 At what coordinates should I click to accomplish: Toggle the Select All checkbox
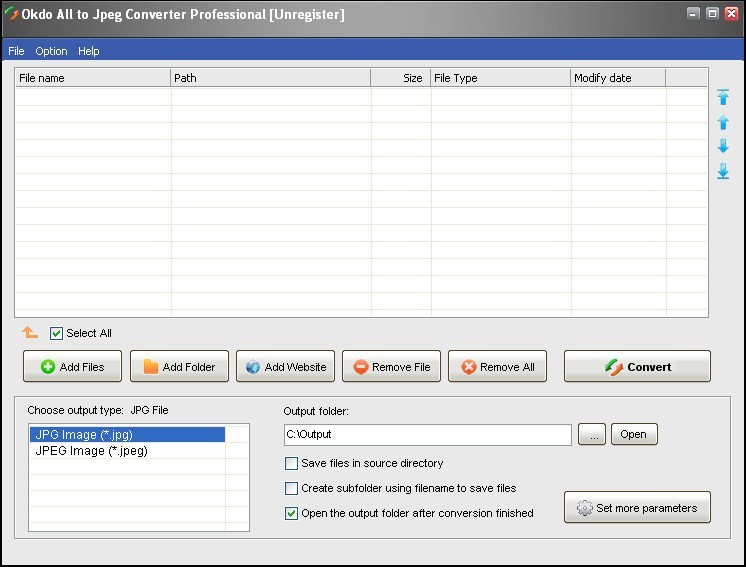point(56,333)
